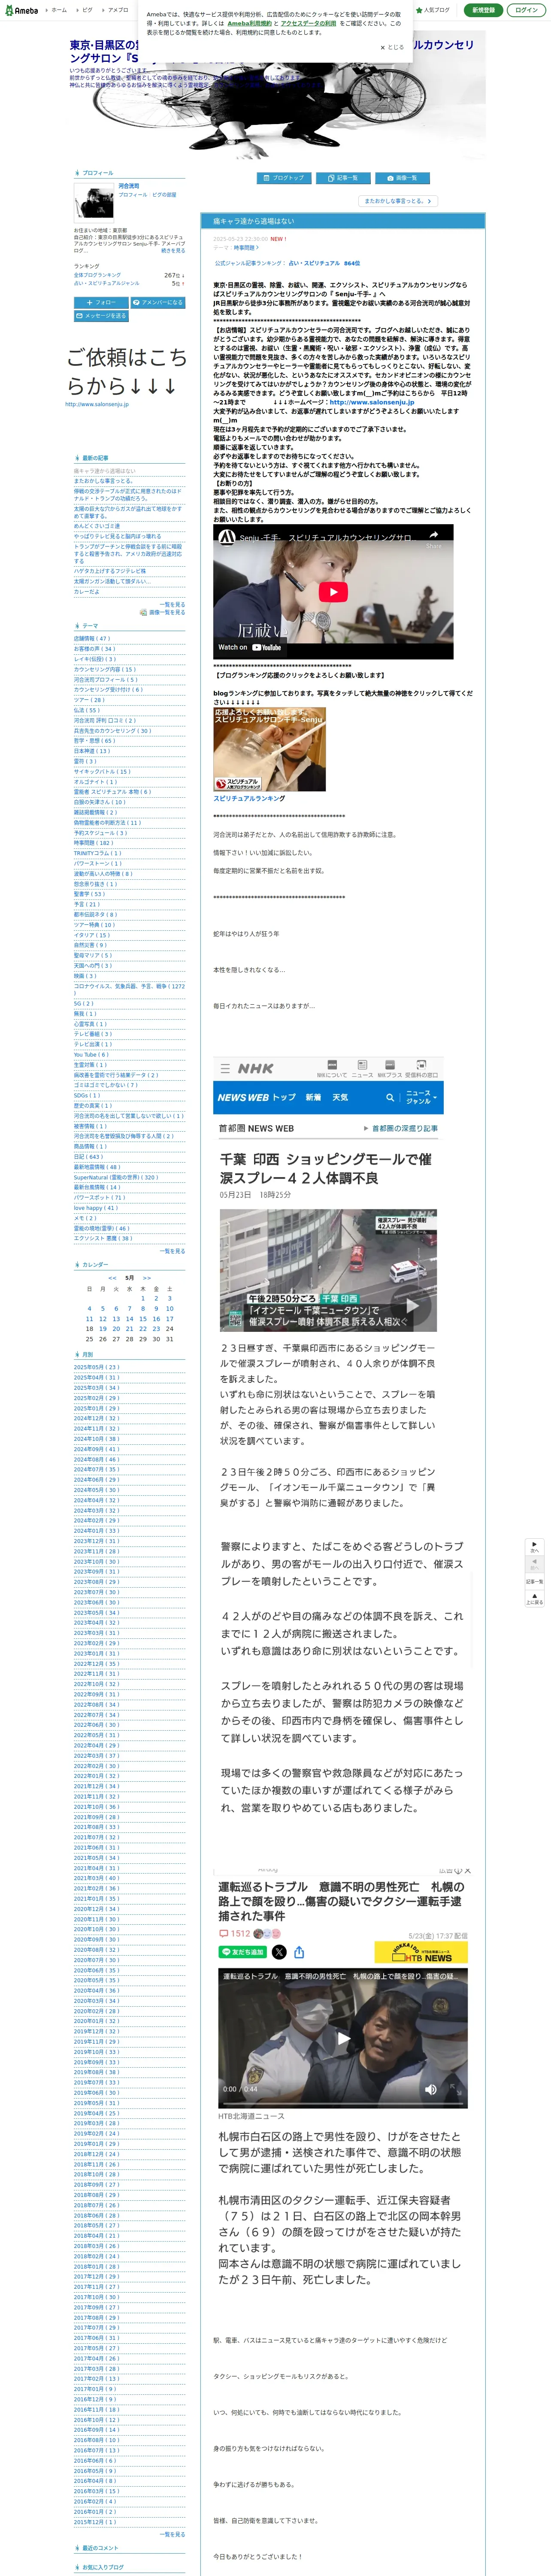551x2576 pixels.
Task: Open theme 仏法 ( 55 )
Action: 87,711
